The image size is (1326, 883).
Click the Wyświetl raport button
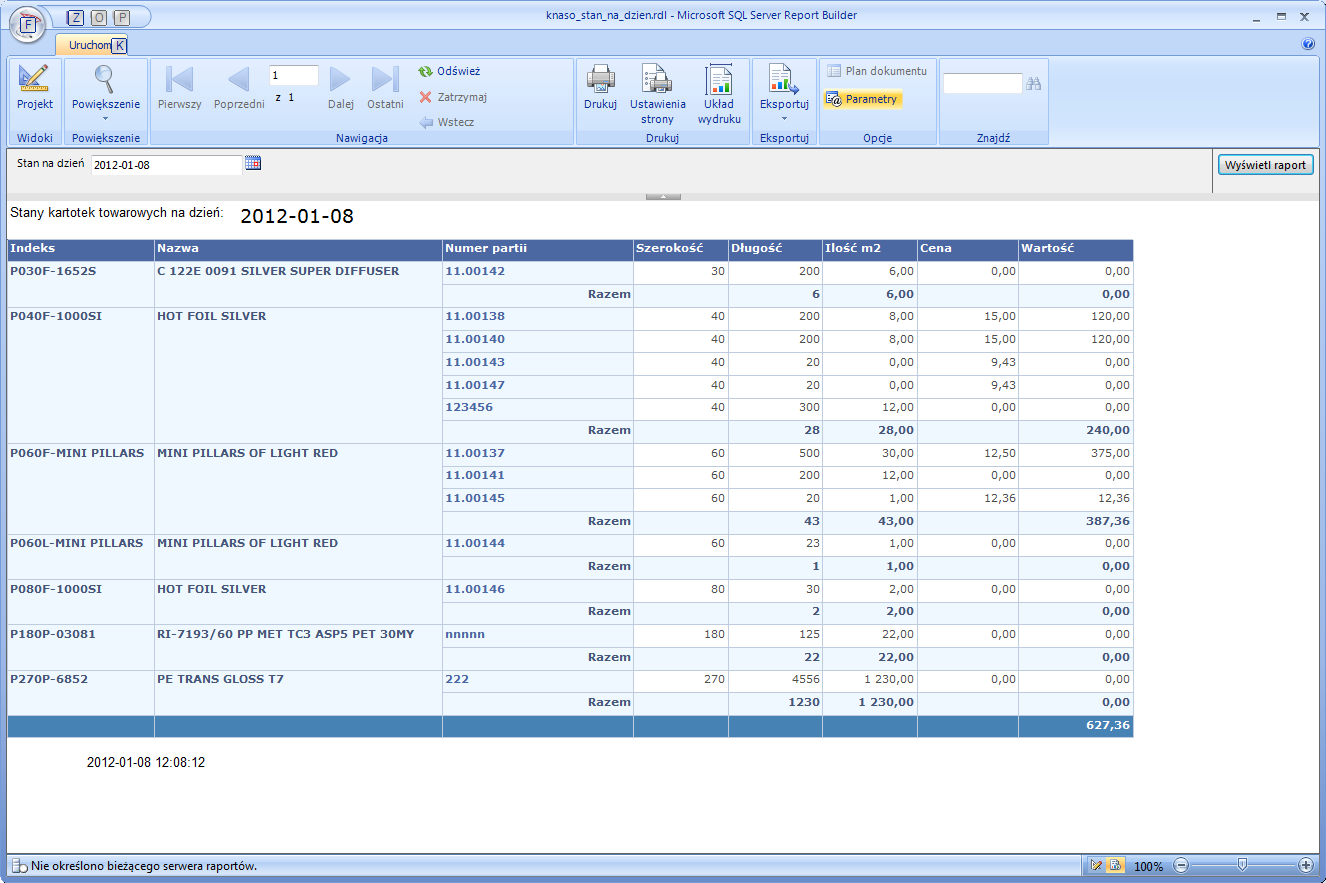(x=1264, y=165)
